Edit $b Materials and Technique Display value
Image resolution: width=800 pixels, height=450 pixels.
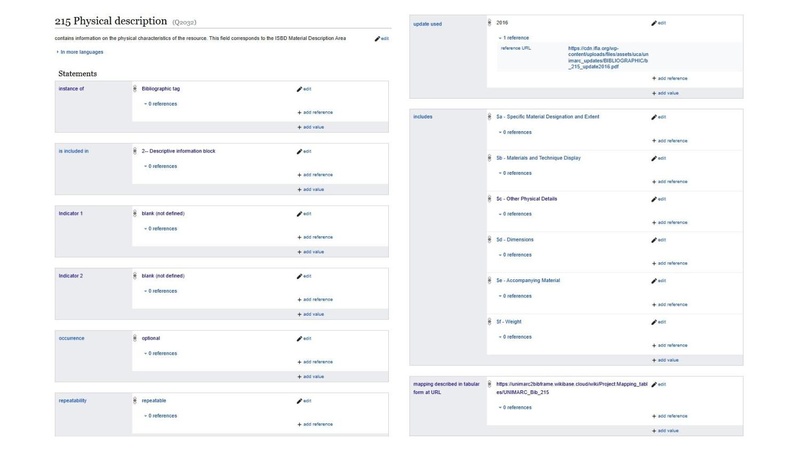coord(658,159)
